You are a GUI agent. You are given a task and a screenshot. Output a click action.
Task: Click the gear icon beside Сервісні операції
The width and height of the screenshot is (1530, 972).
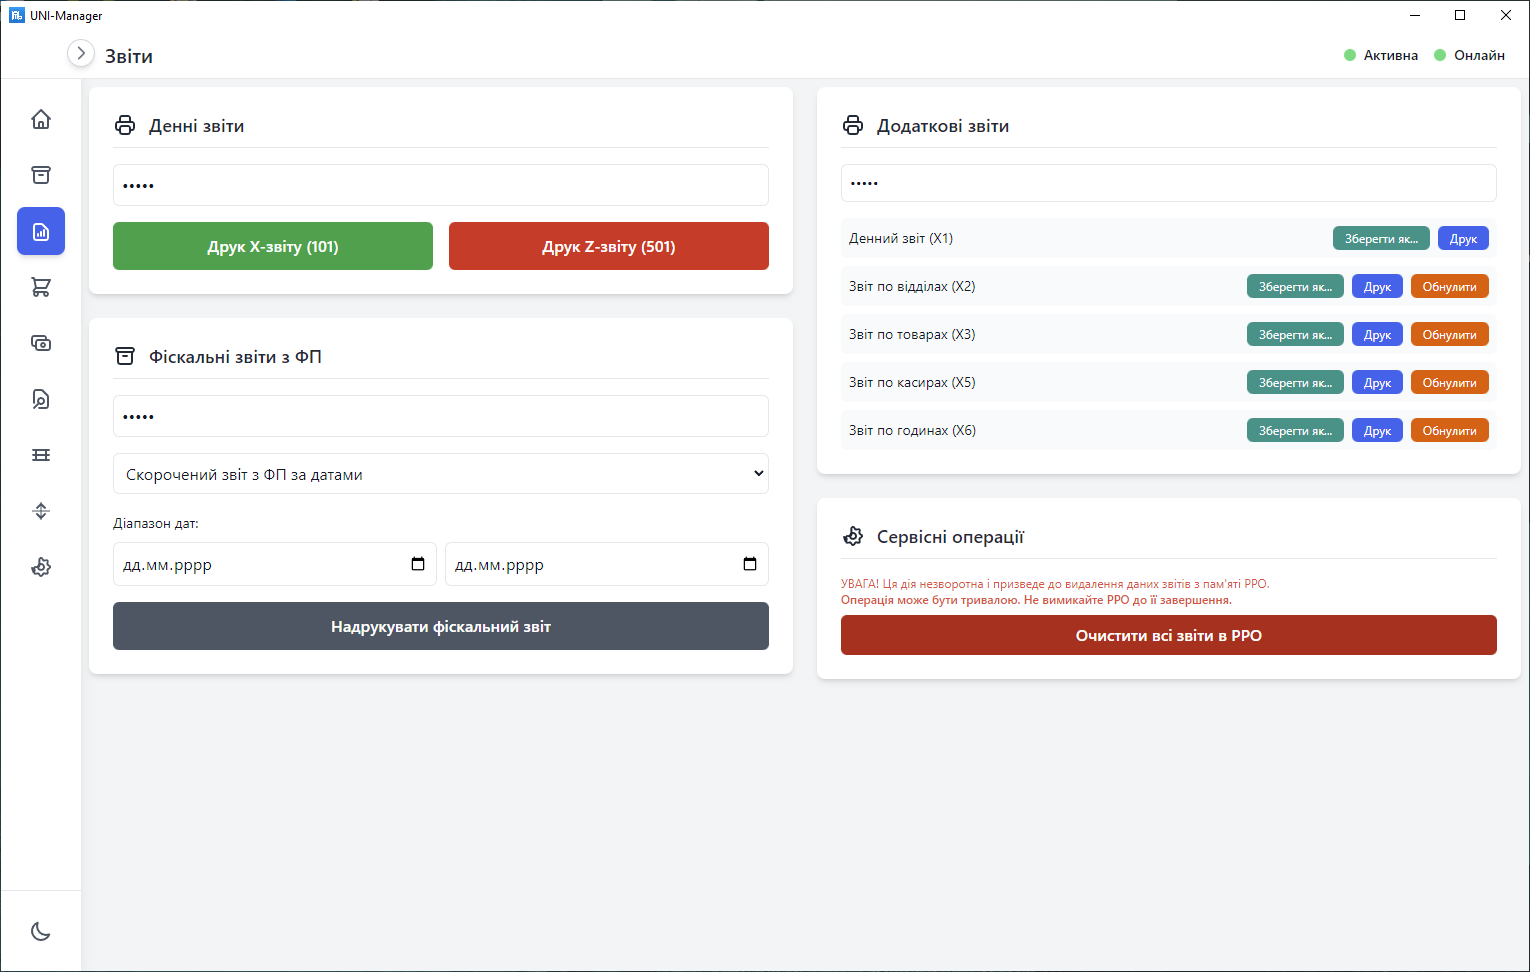click(x=853, y=537)
